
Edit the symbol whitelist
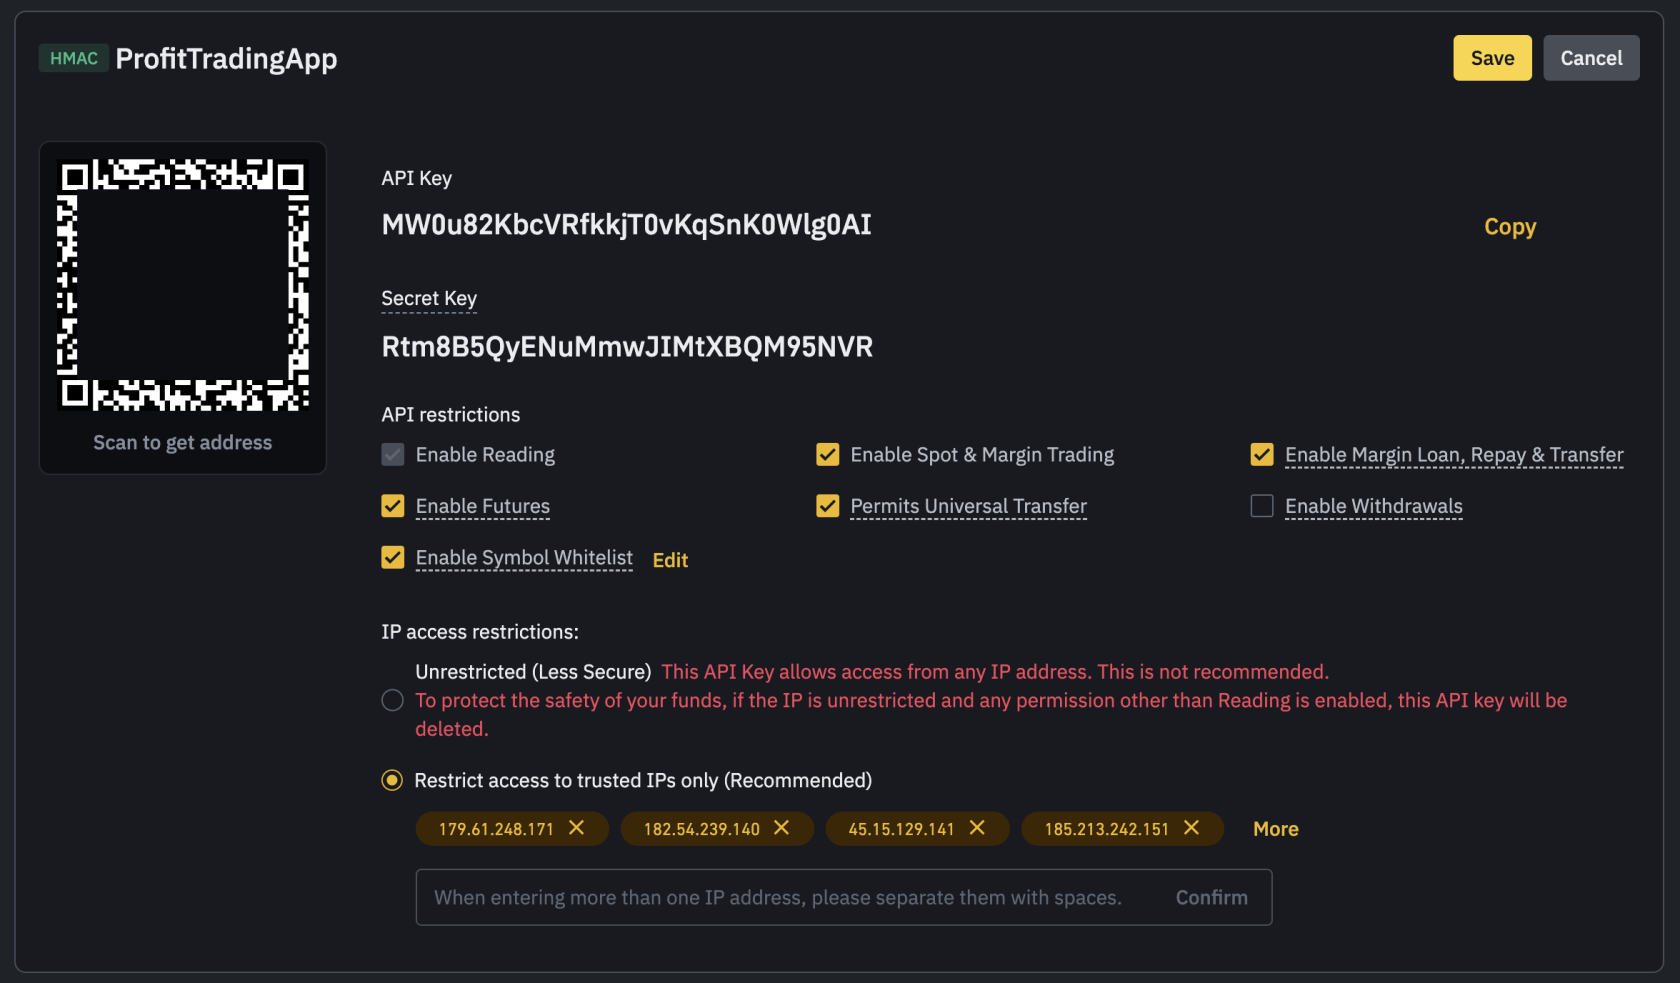669,559
